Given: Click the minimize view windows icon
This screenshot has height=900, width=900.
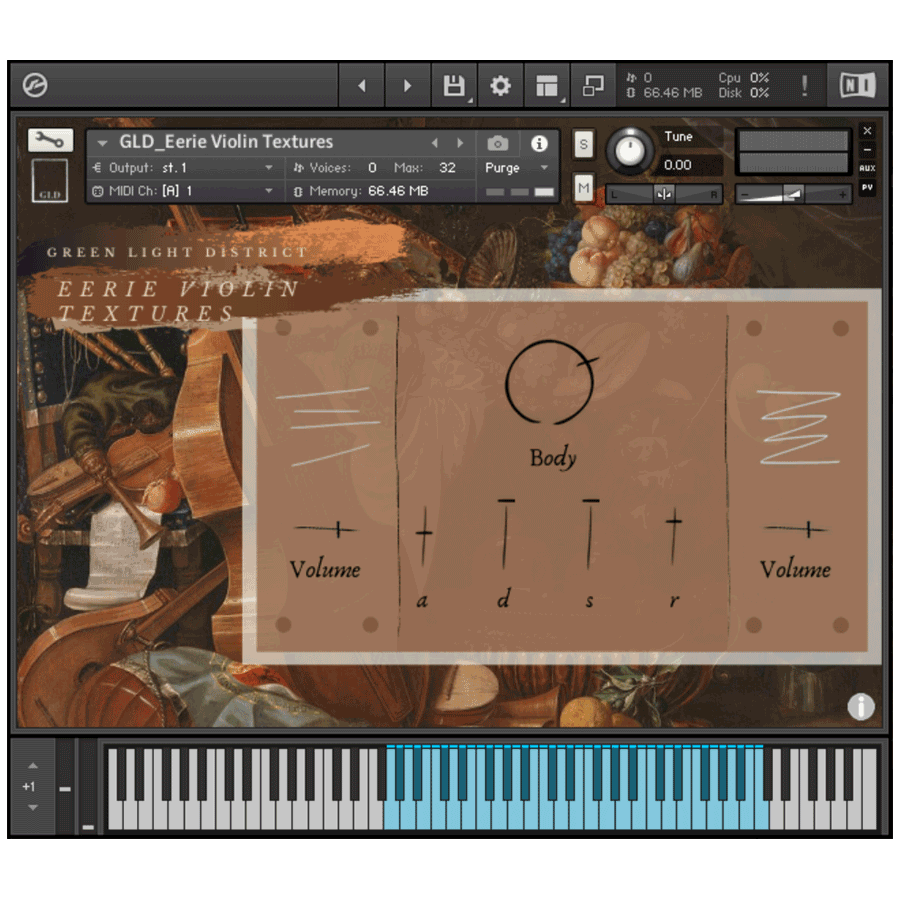Looking at the screenshot, I should point(593,86).
